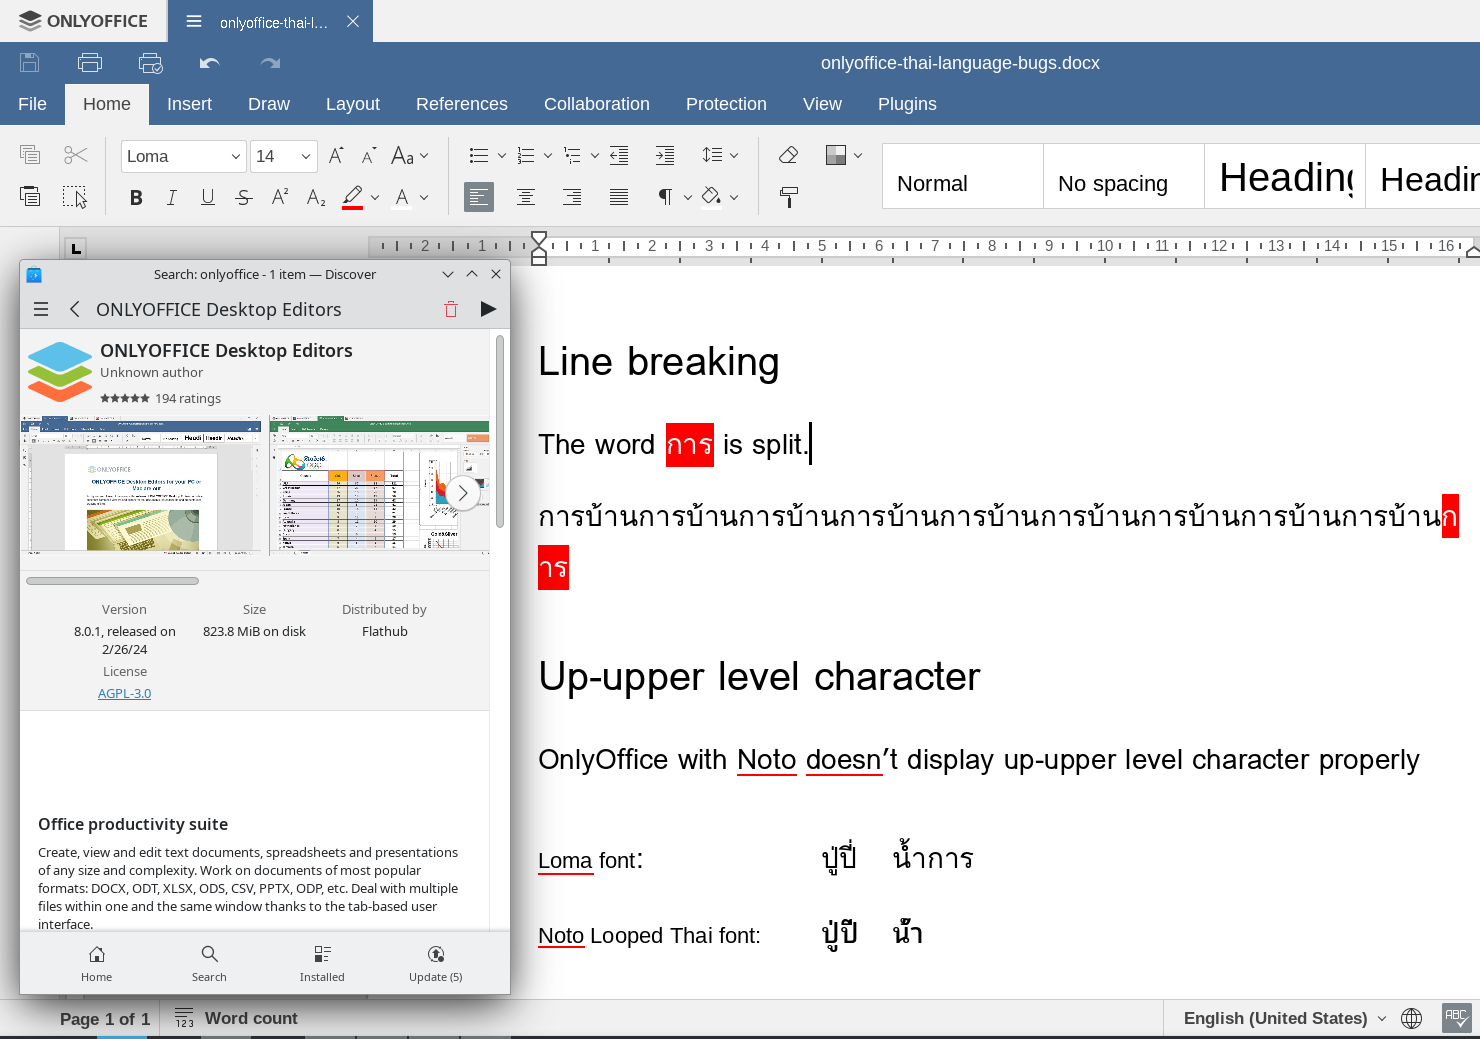Open the Loma font name dropdown
1480x1039 pixels.
[236, 156]
